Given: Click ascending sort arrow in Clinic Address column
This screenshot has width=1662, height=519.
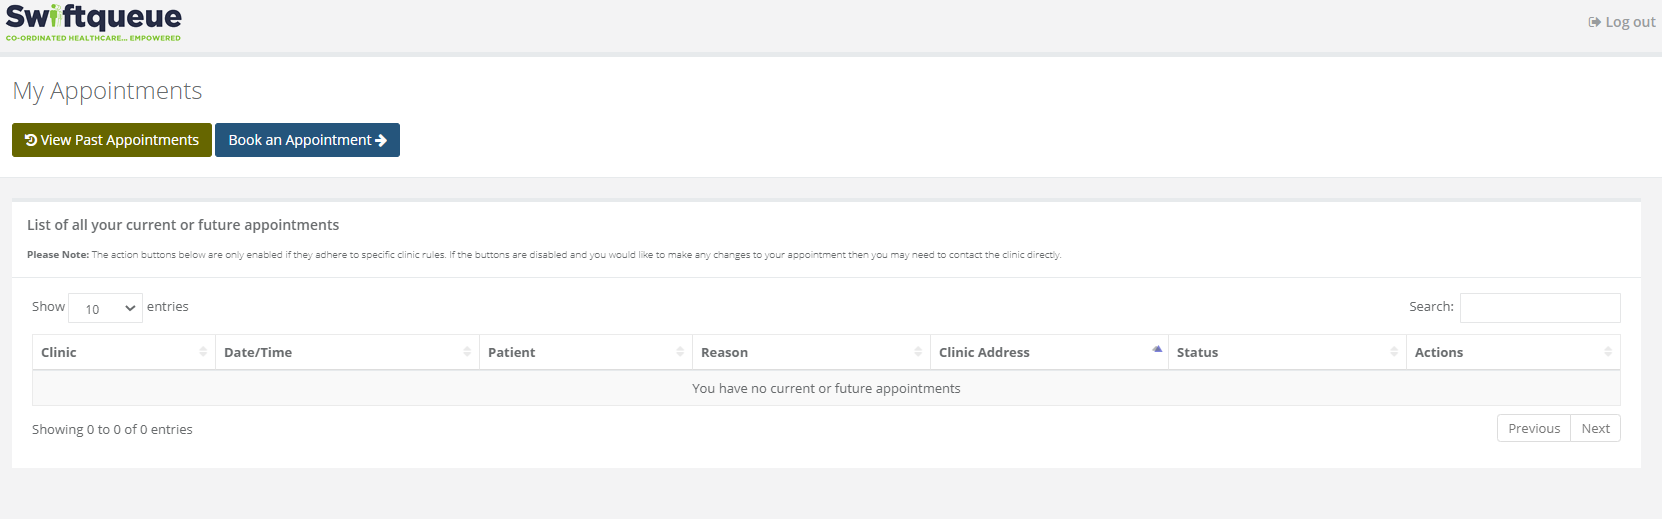Looking at the screenshot, I should (x=1157, y=350).
